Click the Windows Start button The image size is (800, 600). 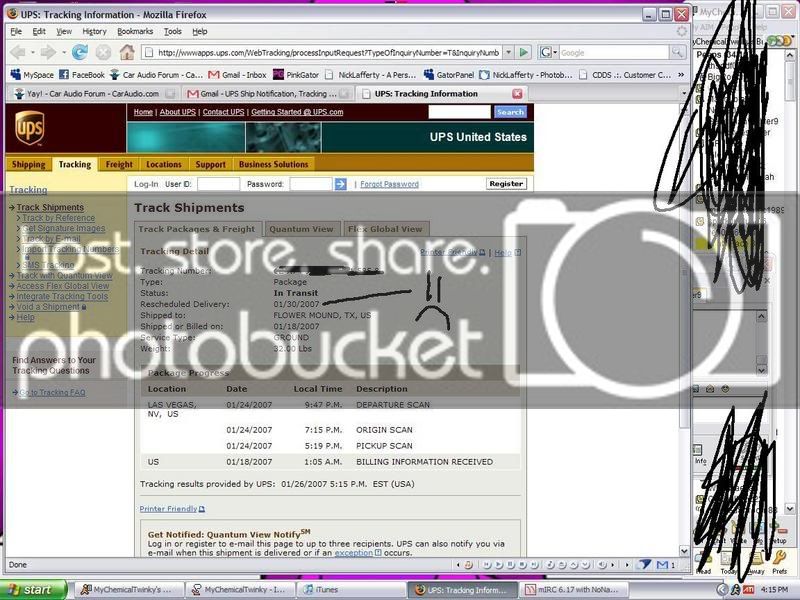tap(33, 589)
